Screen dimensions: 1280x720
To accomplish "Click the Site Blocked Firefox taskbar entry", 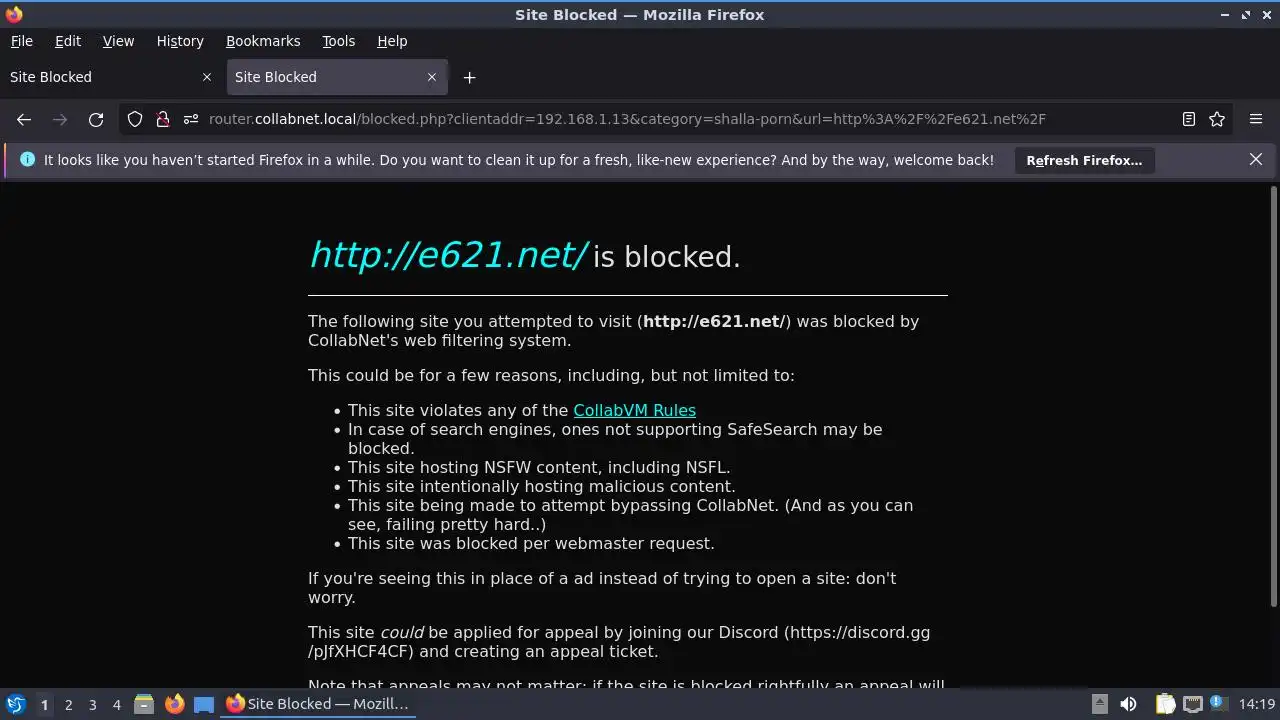I will (x=317, y=704).
